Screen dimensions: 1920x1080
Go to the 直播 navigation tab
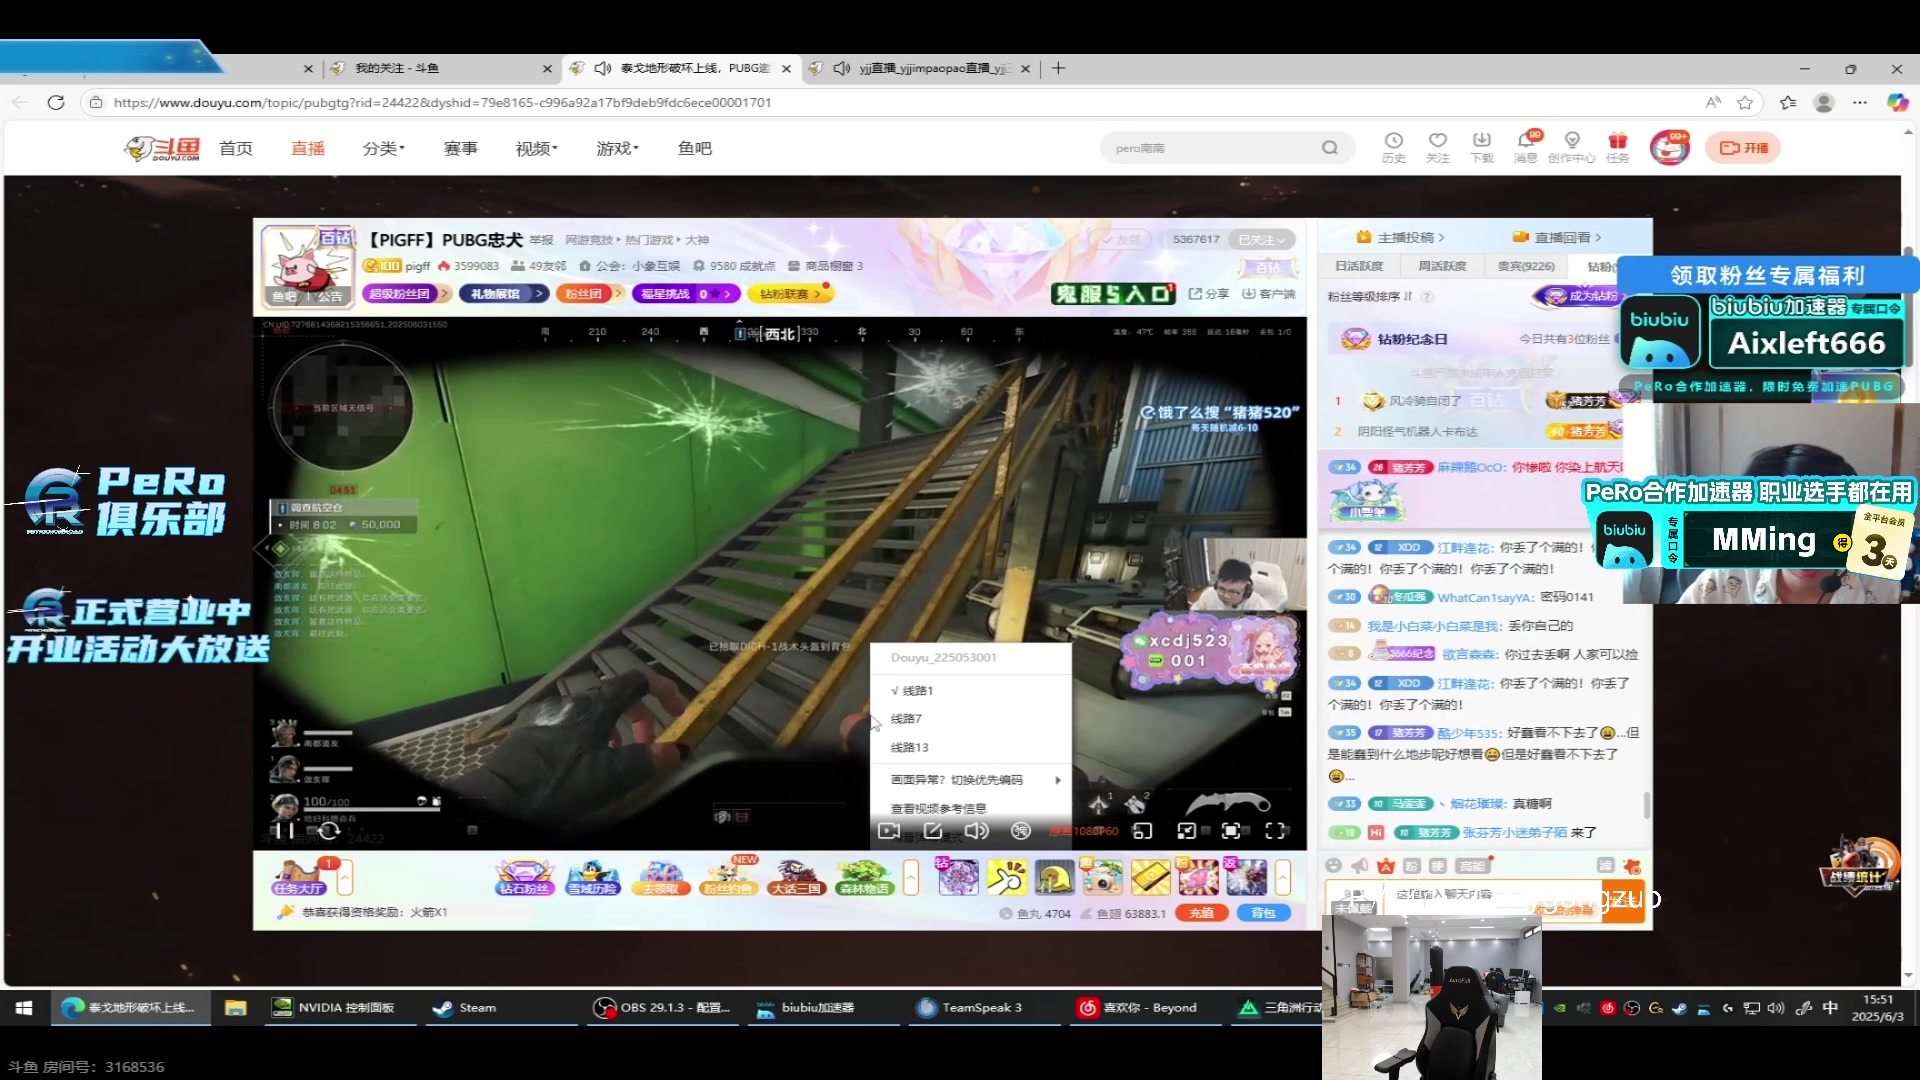pos(308,148)
